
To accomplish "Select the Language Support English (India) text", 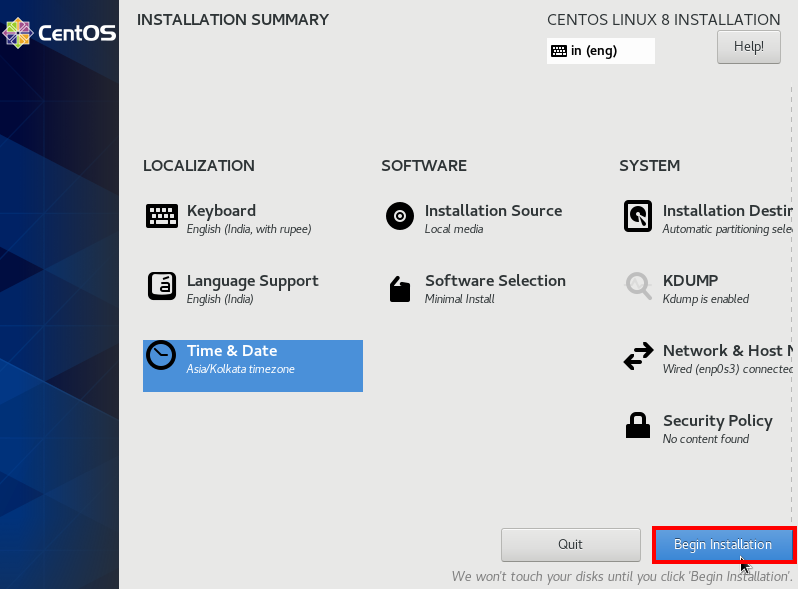I will coord(220,299).
